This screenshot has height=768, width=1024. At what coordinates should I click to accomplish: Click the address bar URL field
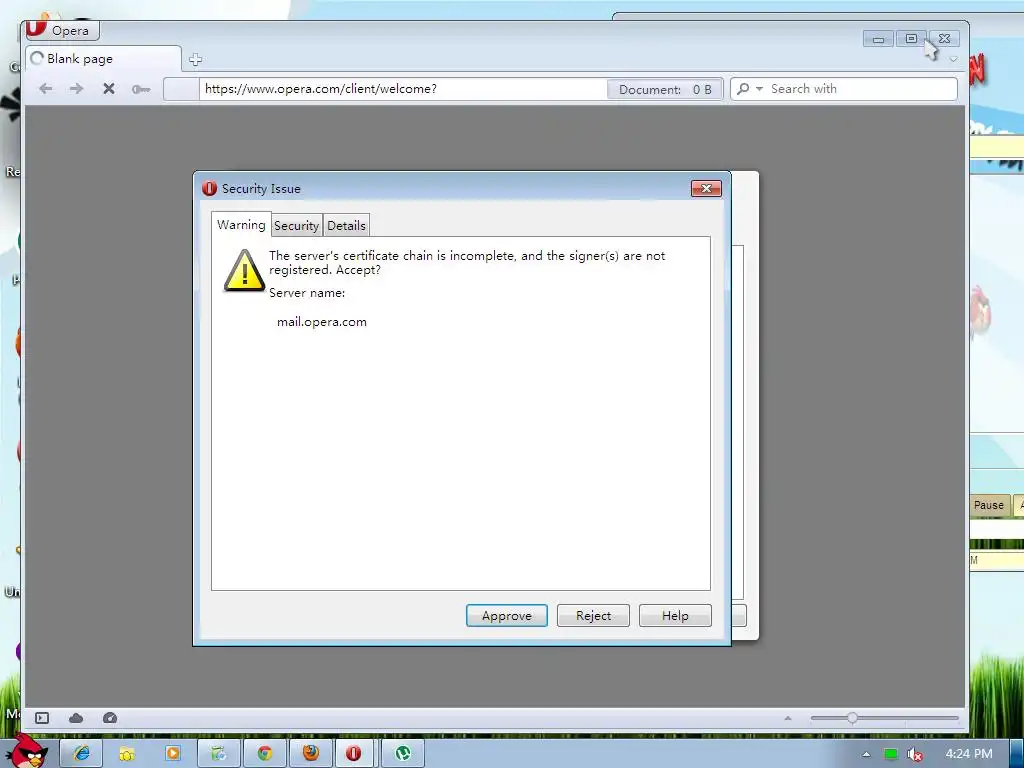[403, 89]
